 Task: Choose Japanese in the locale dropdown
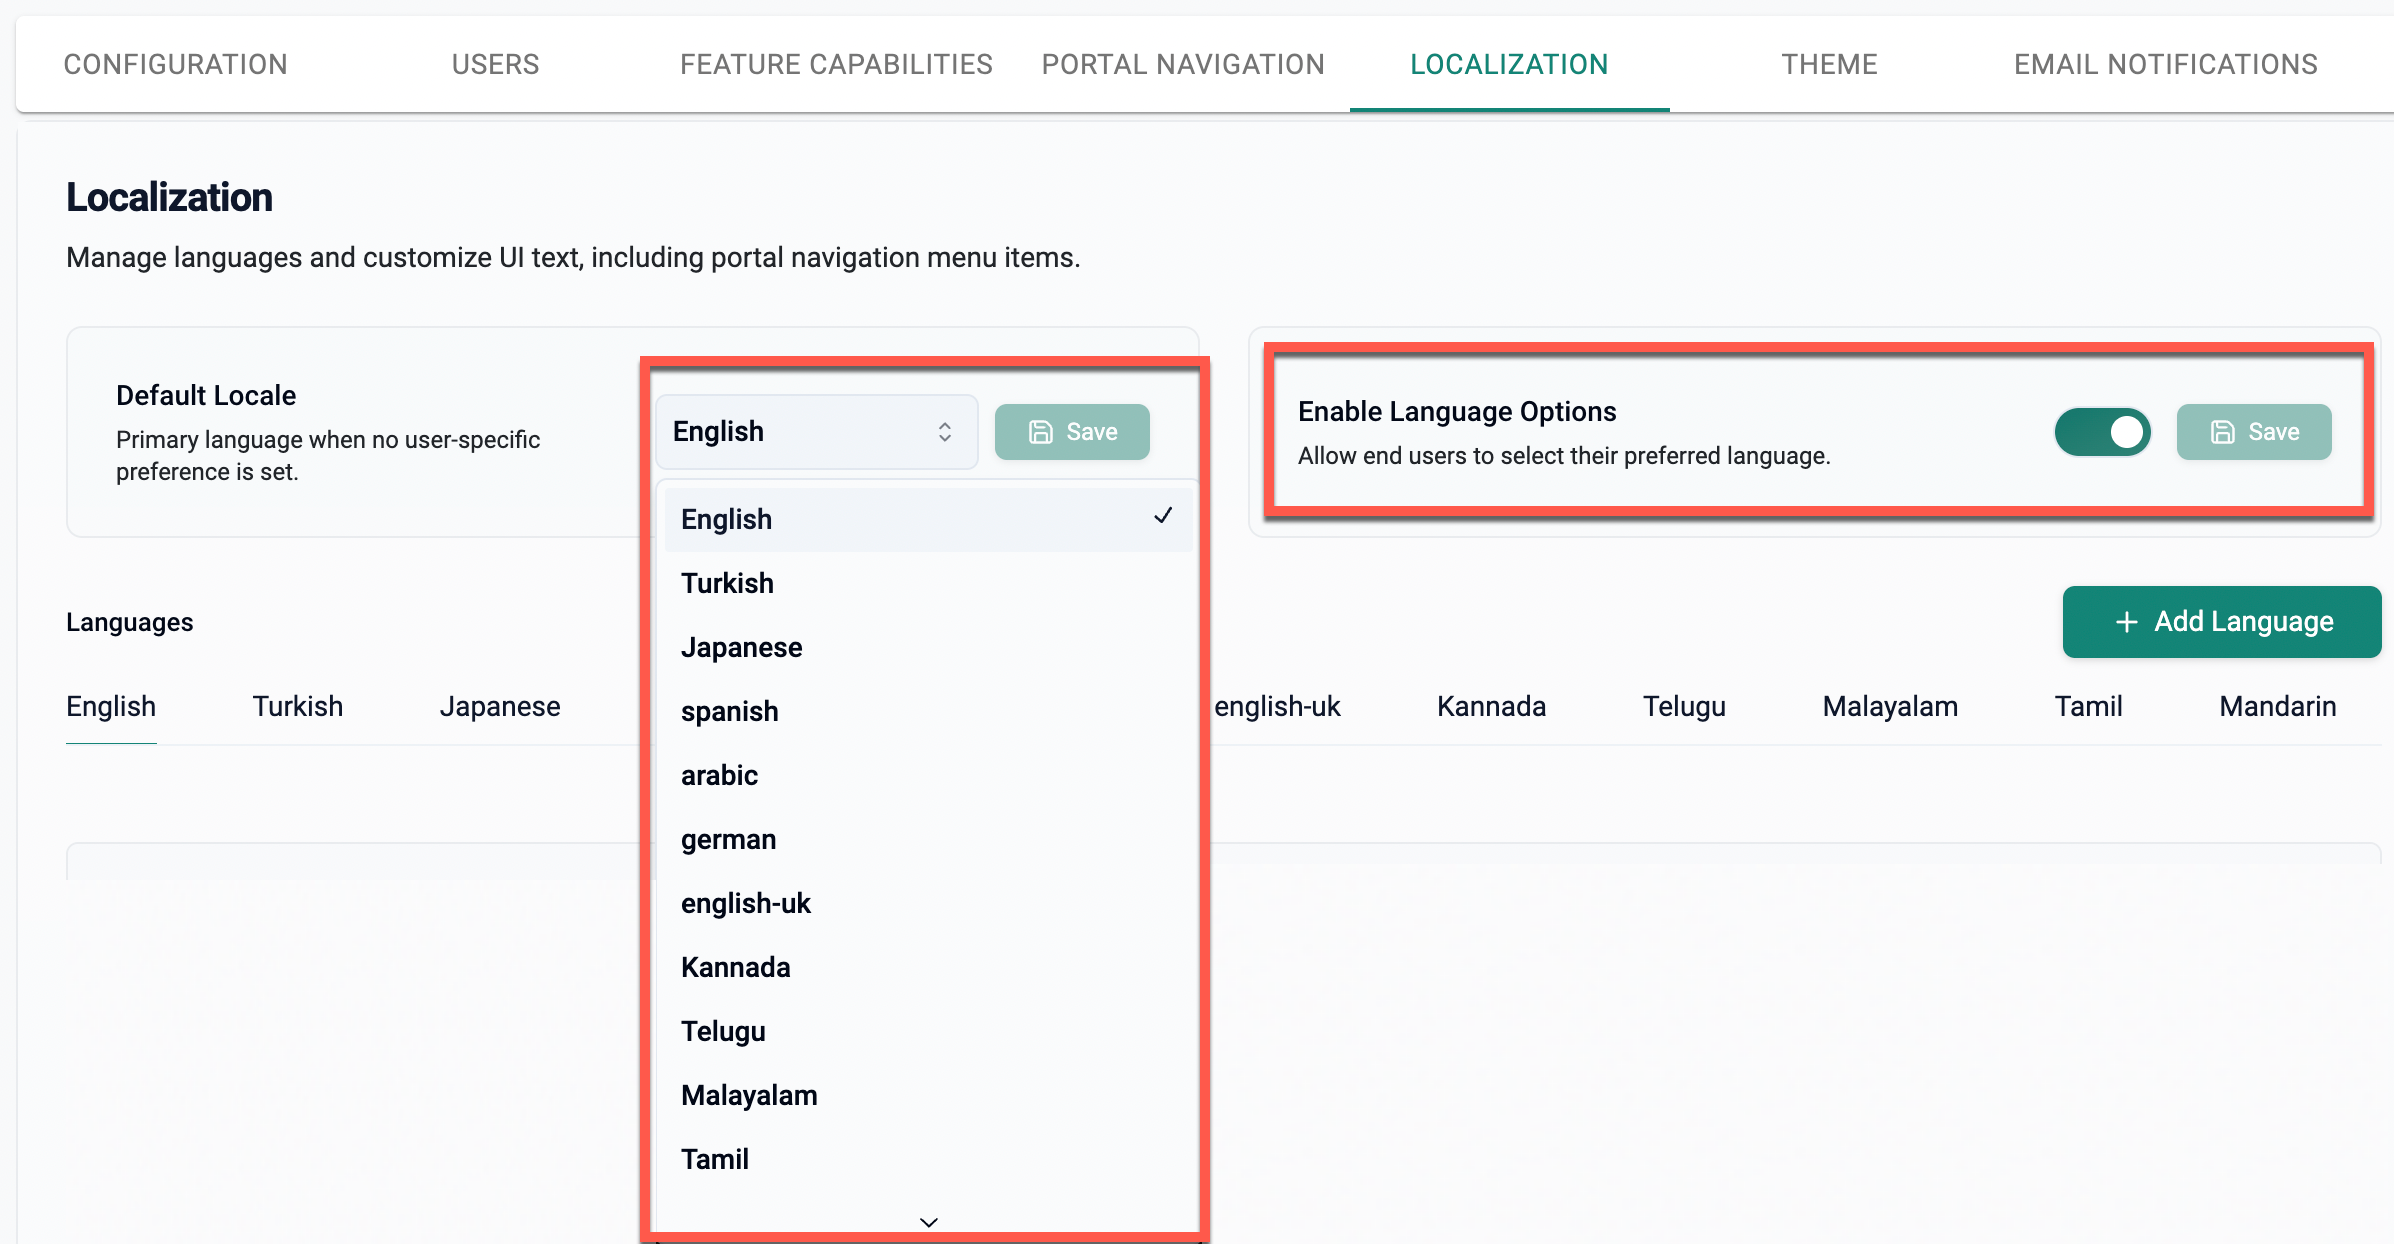(741, 647)
